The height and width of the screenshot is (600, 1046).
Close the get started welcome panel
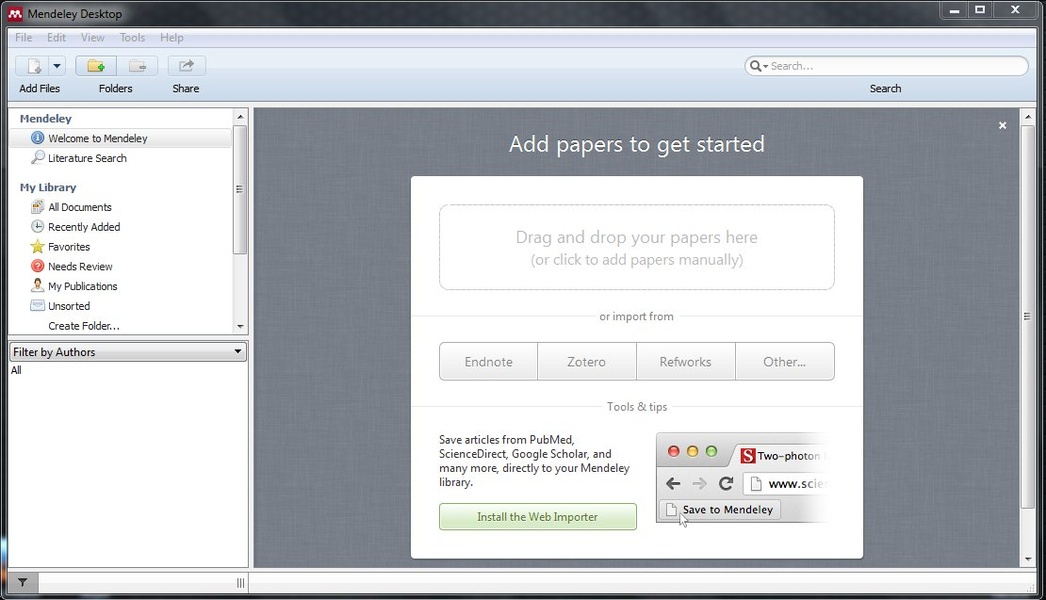pos(1002,126)
